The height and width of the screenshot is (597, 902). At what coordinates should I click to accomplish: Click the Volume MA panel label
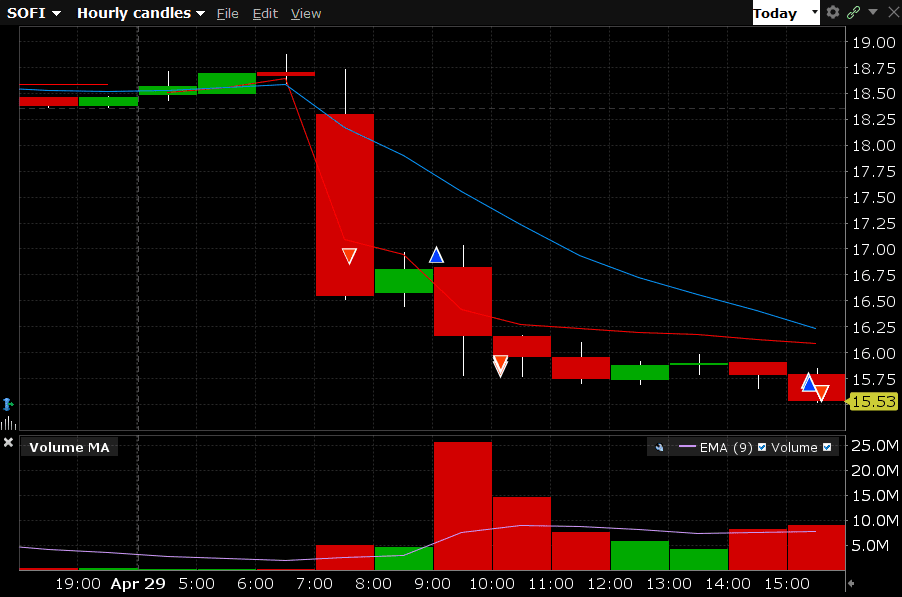[x=69, y=447]
